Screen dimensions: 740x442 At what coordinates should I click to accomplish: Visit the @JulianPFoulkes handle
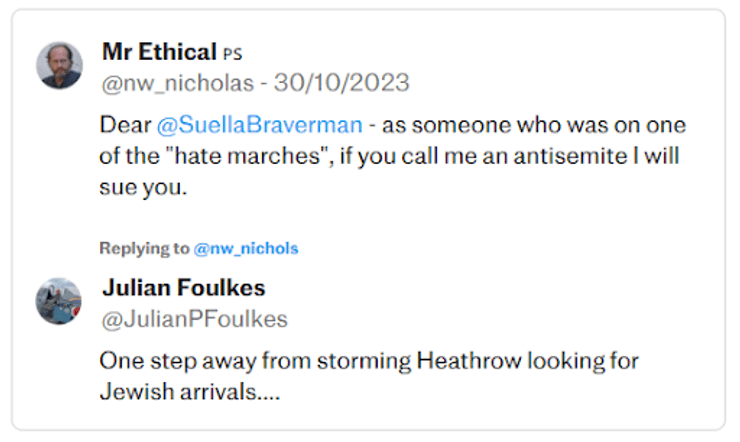[x=194, y=319]
